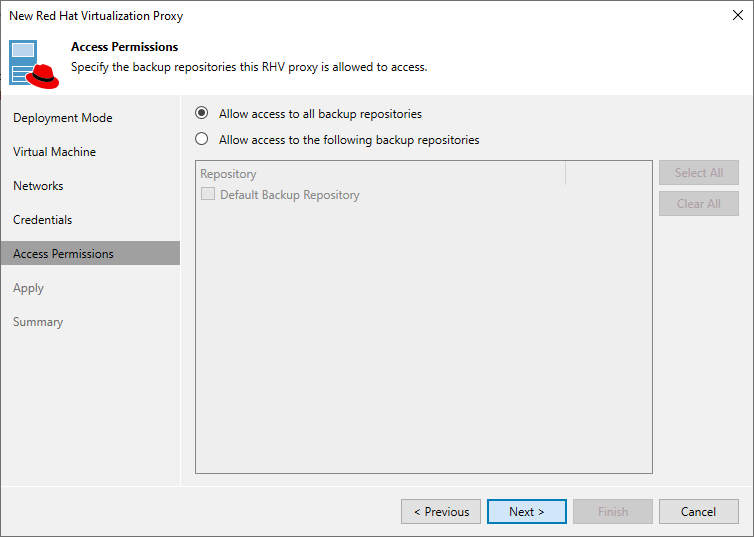
Task: Select the Access Permissions step
Action: tap(64, 254)
